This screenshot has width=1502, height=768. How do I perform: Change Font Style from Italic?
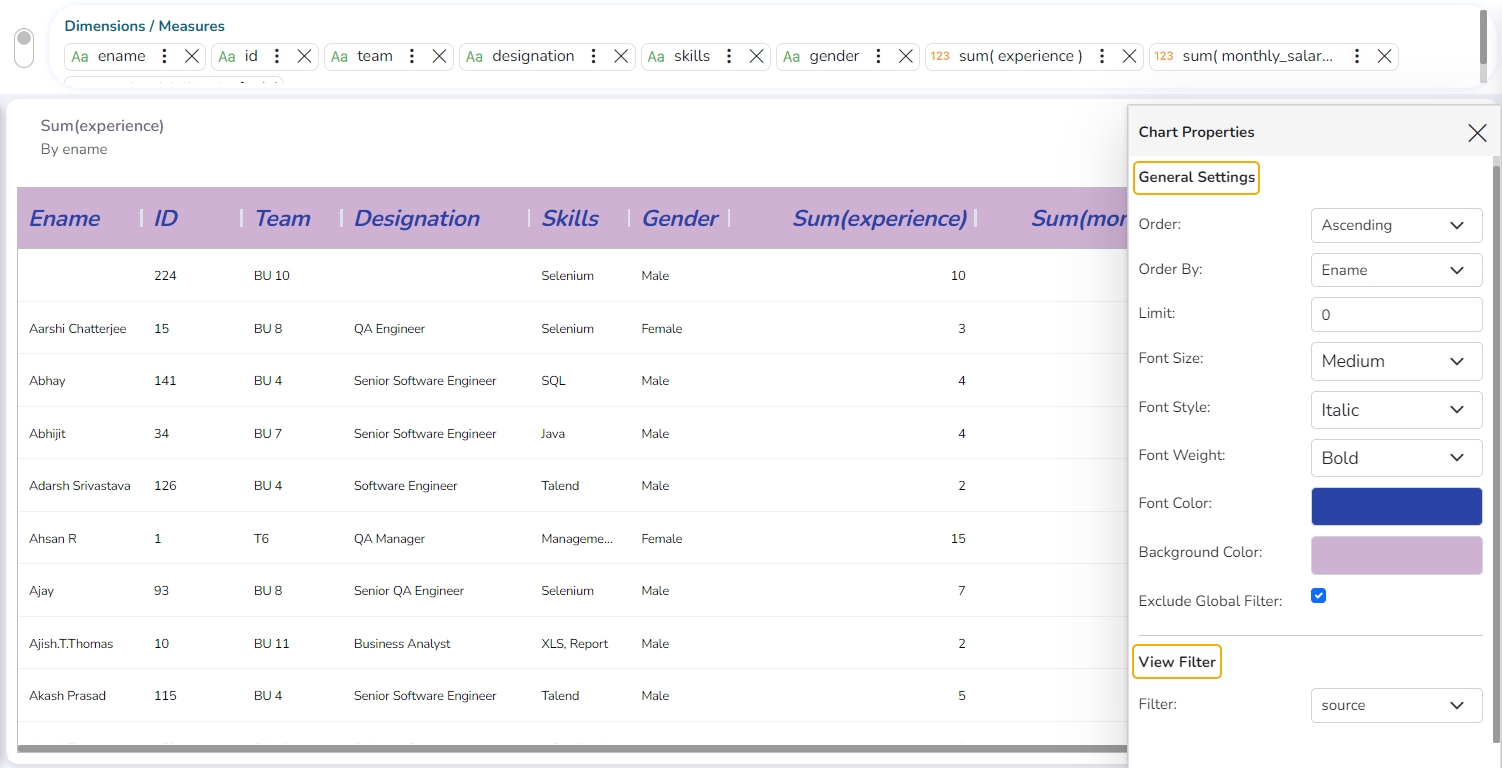pos(1395,410)
